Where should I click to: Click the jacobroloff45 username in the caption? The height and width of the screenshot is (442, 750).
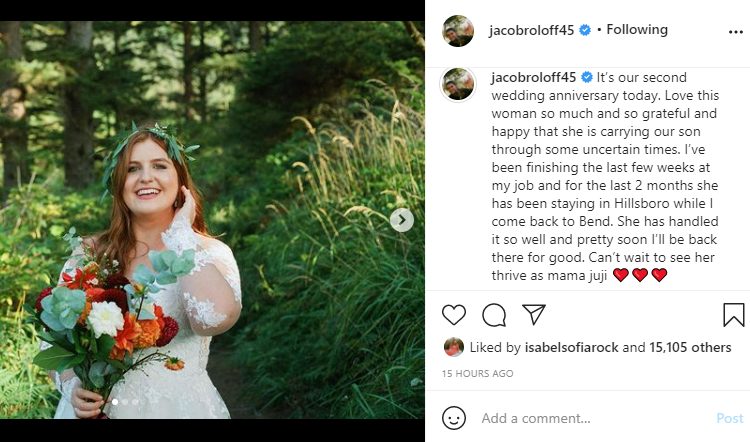533,77
